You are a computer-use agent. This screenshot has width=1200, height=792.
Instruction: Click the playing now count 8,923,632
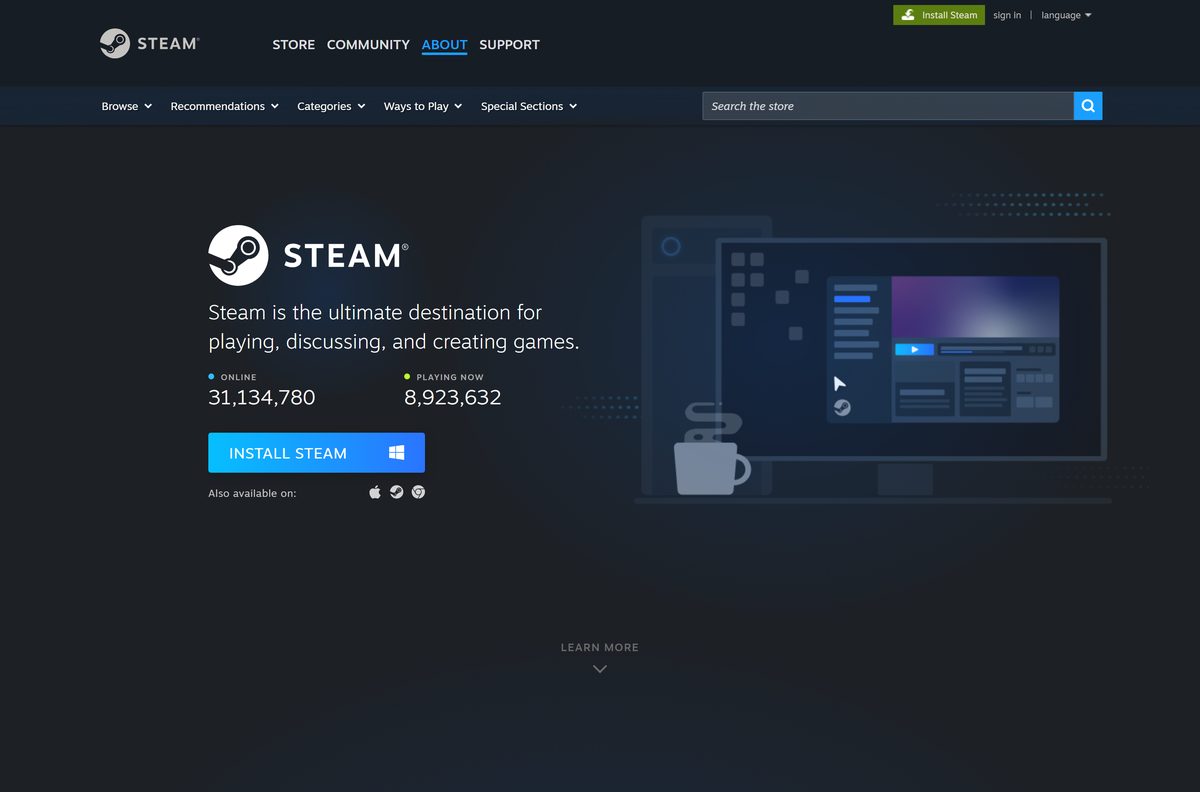[x=453, y=397]
